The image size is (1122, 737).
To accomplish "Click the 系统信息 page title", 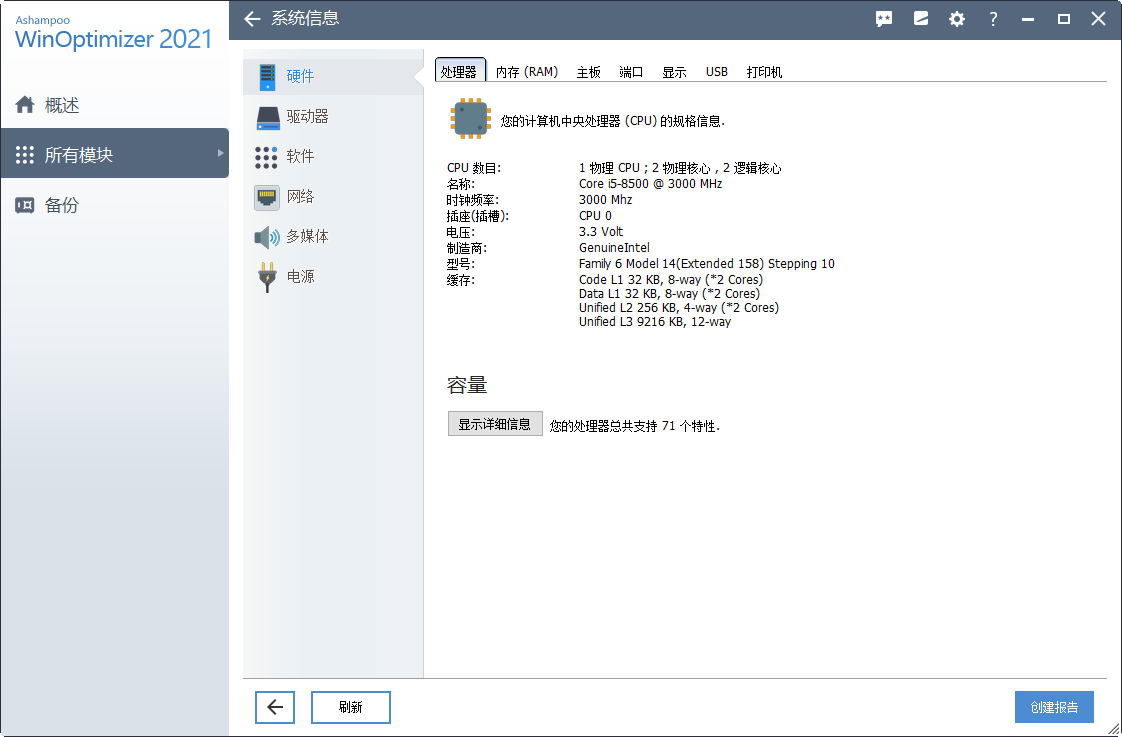I will coord(305,19).
